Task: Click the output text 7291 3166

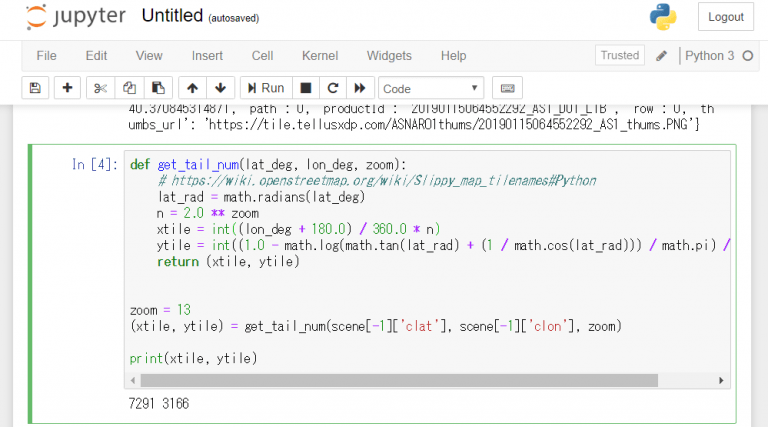Action: (x=159, y=403)
